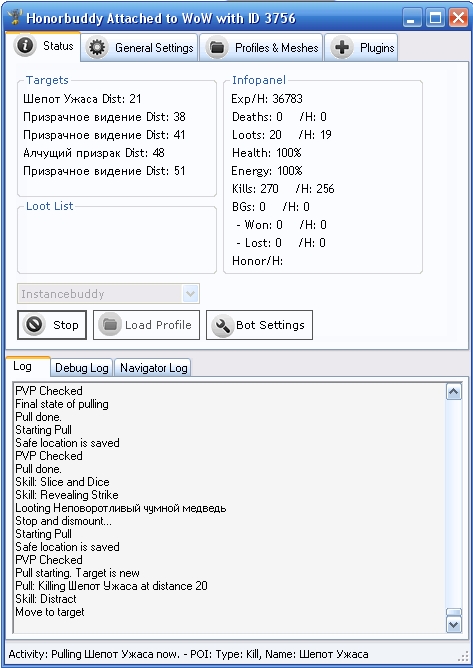The width and height of the screenshot is (473, 668).
Task: Select the Instancebuddy combo box field
Action: pos(108,294)
